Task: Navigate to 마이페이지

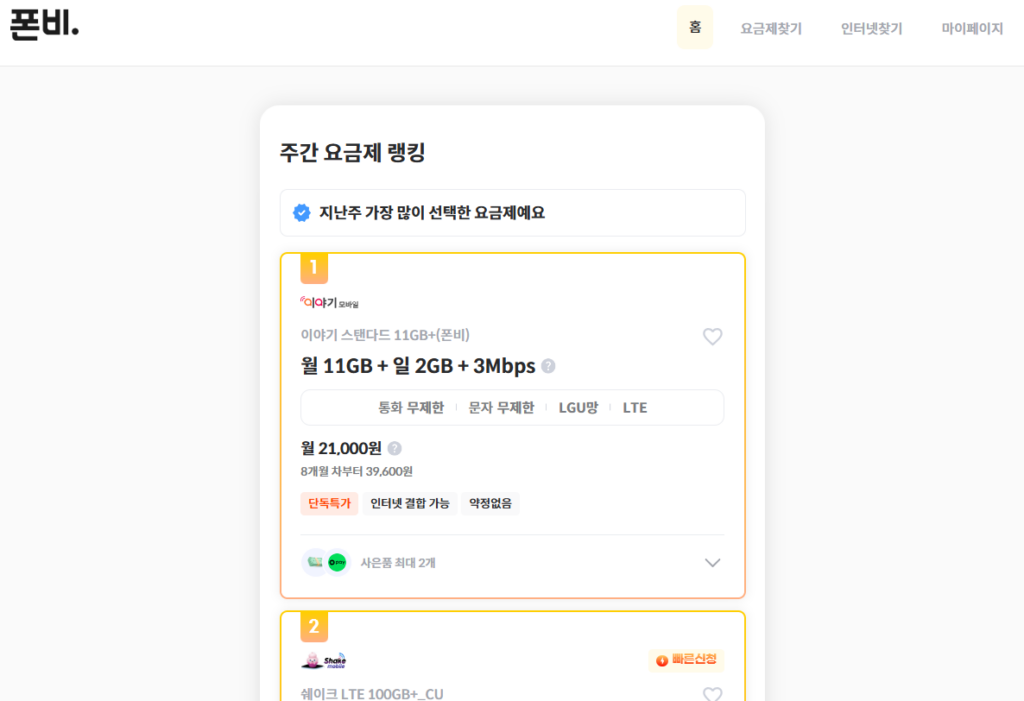Action: coord(971,29)
